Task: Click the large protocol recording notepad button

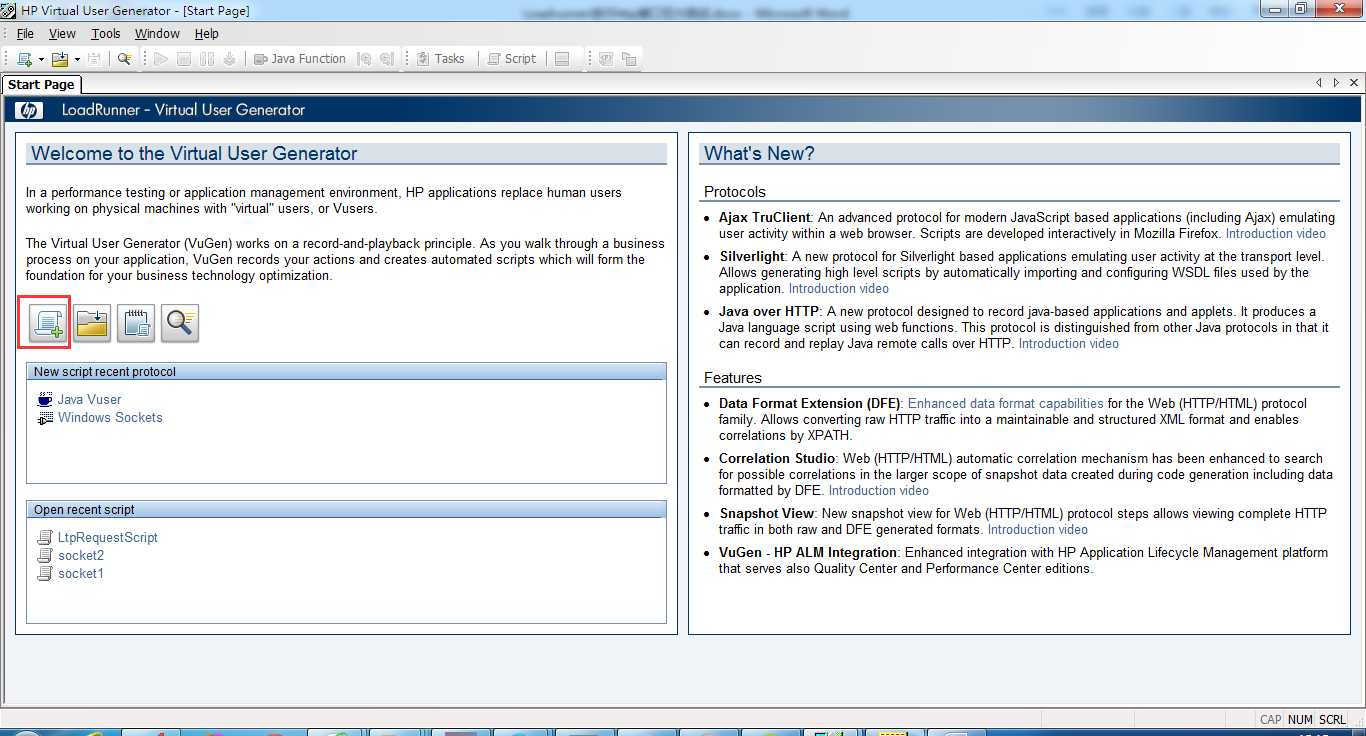Action: click(x=136, y=323)
